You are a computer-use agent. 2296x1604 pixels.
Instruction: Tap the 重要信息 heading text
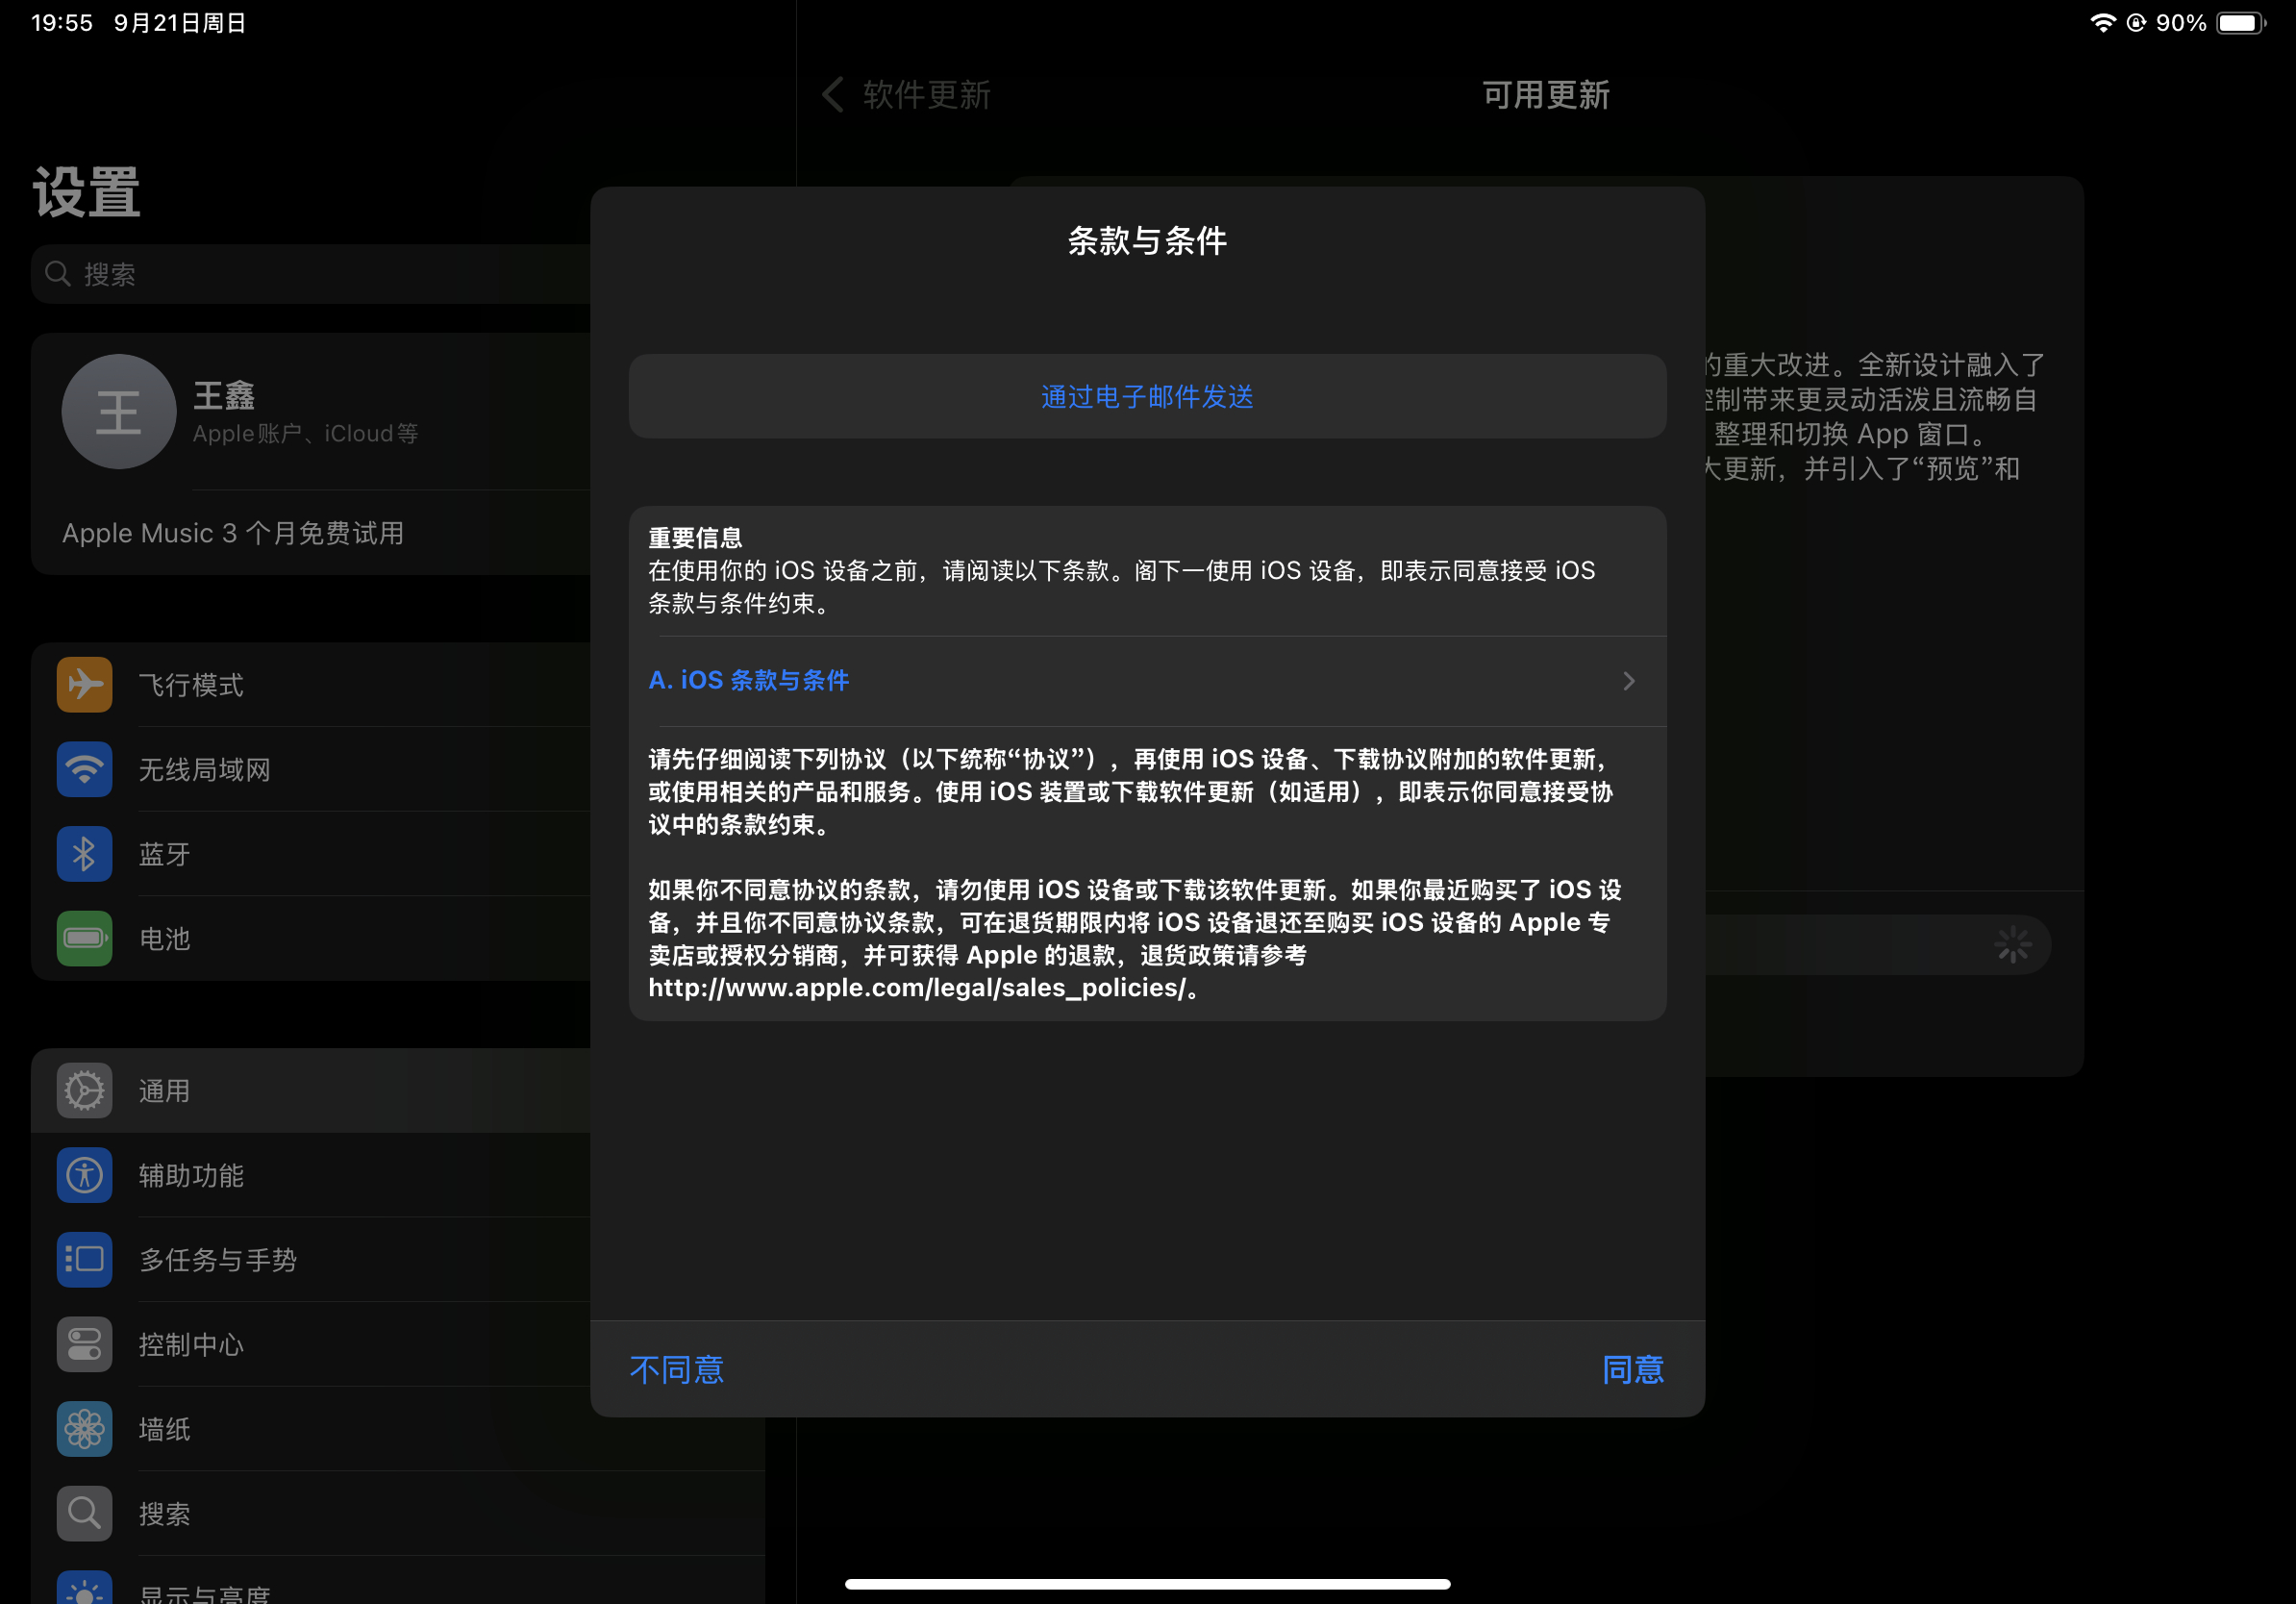click(x=695, y=538)
